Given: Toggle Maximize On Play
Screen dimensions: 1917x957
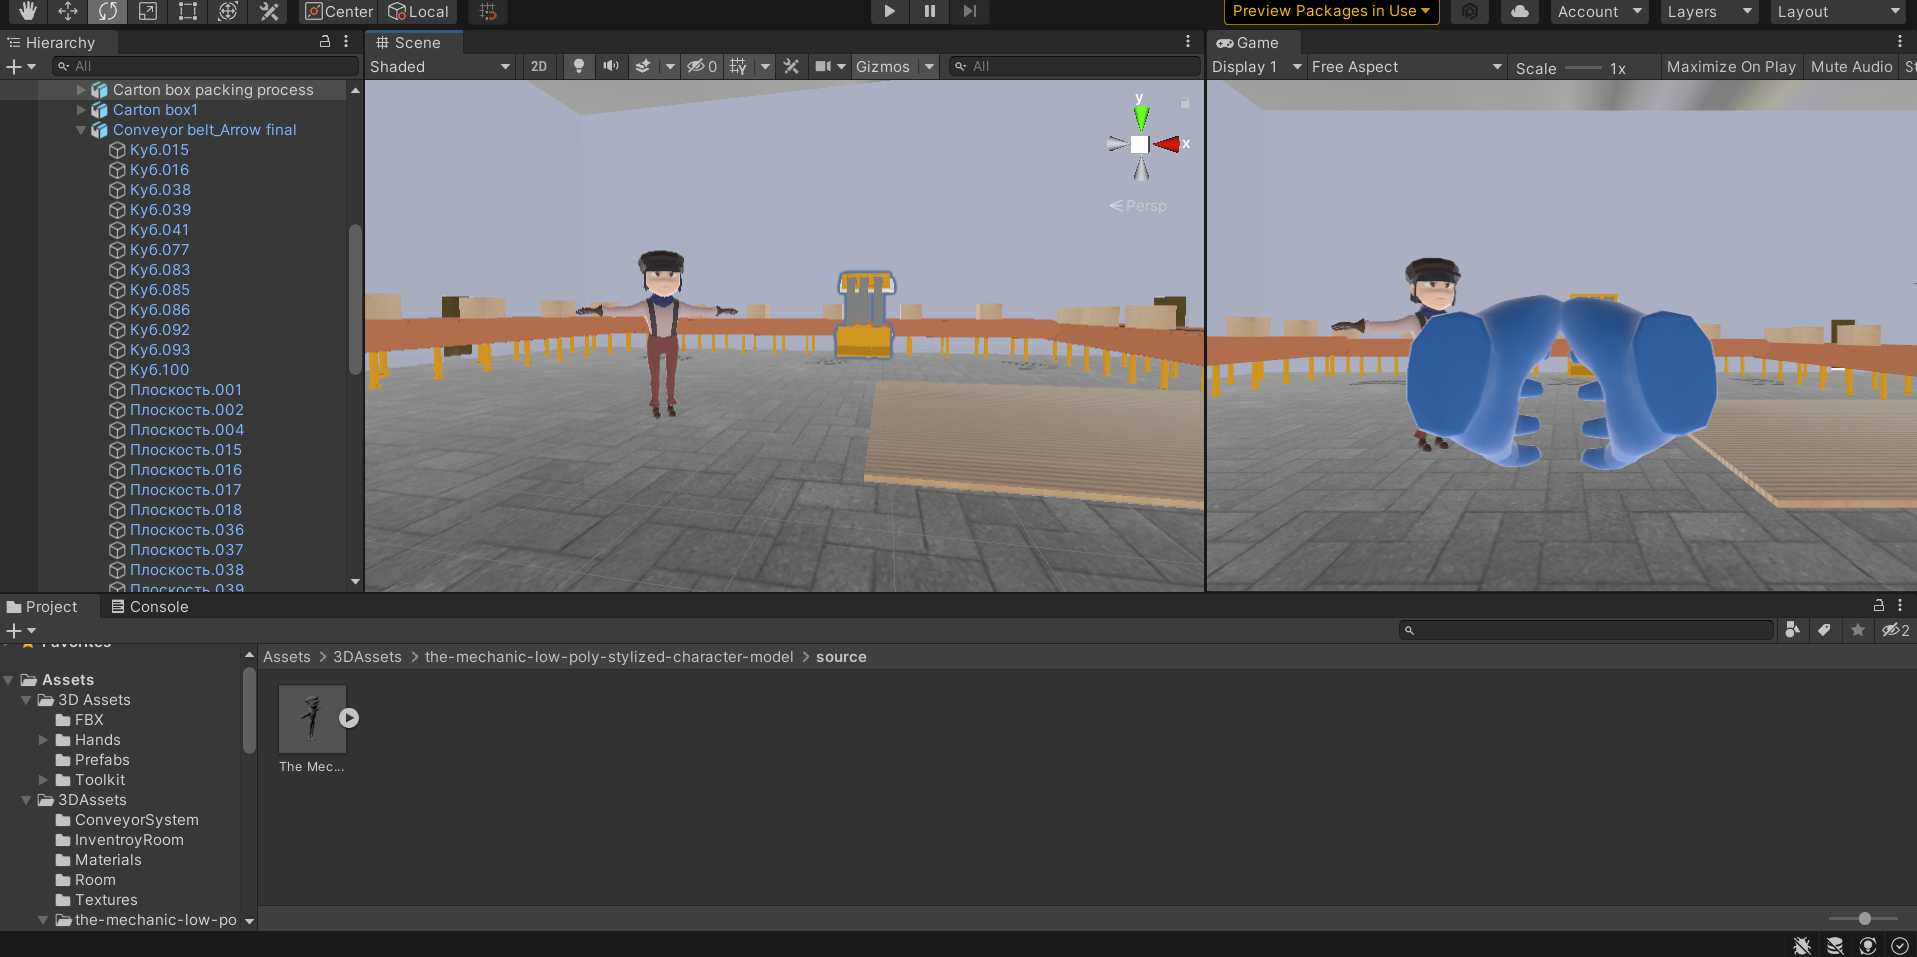Looking at the screenshot, I should 1731,67.
